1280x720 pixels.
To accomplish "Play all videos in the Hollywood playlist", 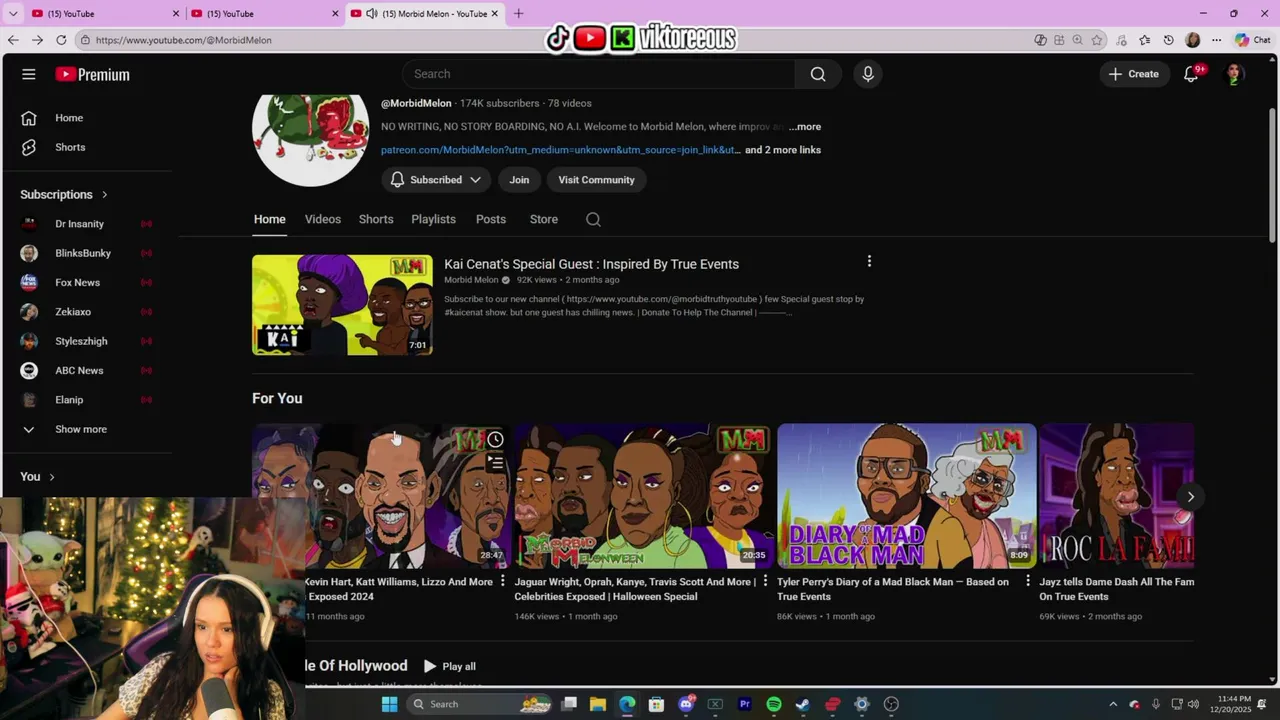I will pos(449,666).
